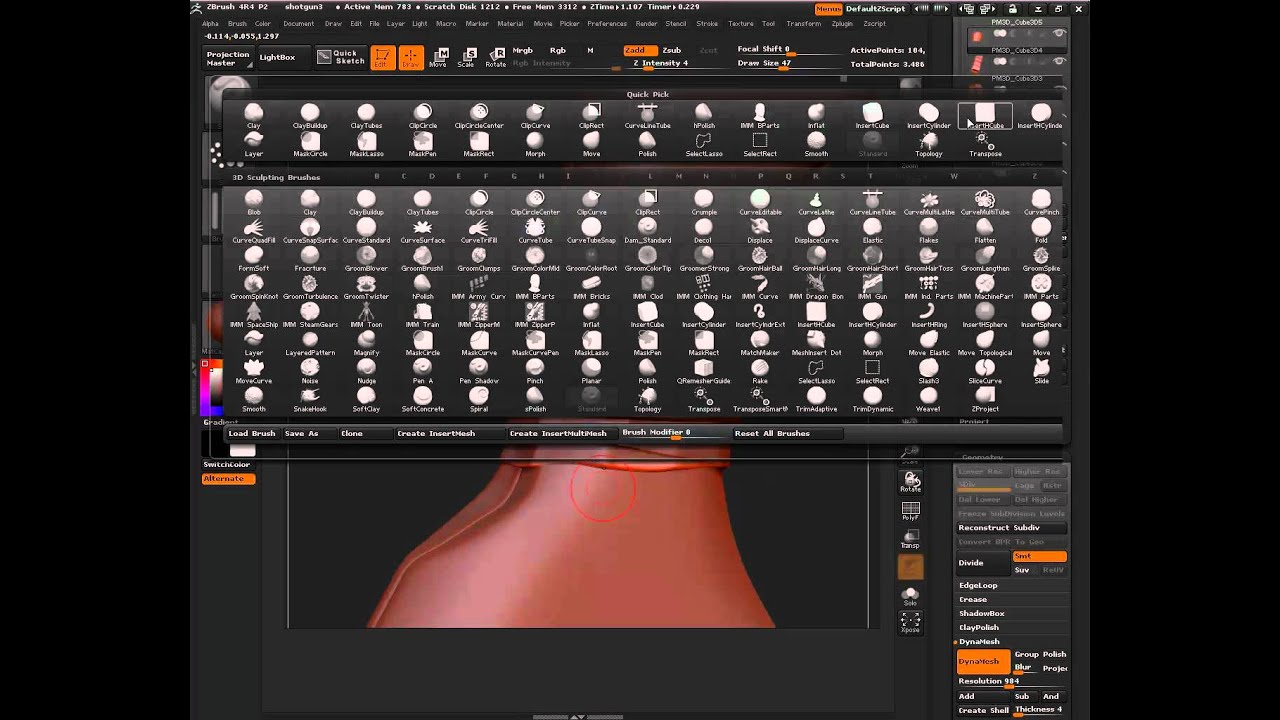The height and width of the screenshot is (720, 1280).
Task: Toggle Draw mode button
Action: pyautogui.click(x=410, y=58)
